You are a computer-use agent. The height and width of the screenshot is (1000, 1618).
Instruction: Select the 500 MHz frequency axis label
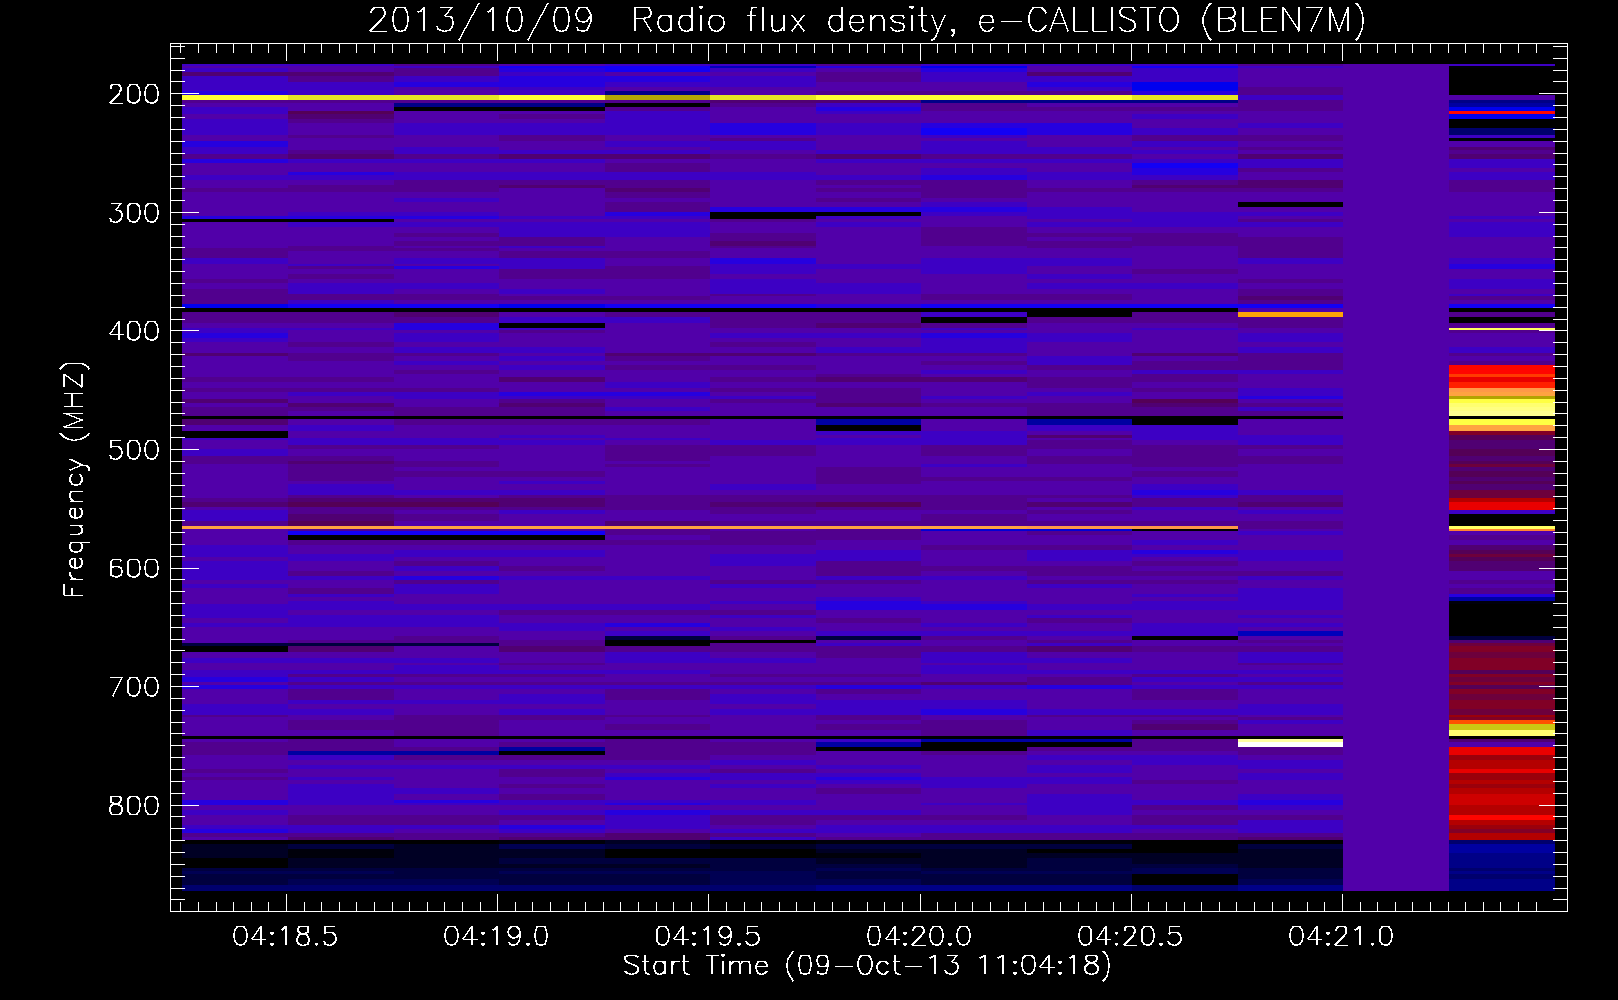point(134,450)
